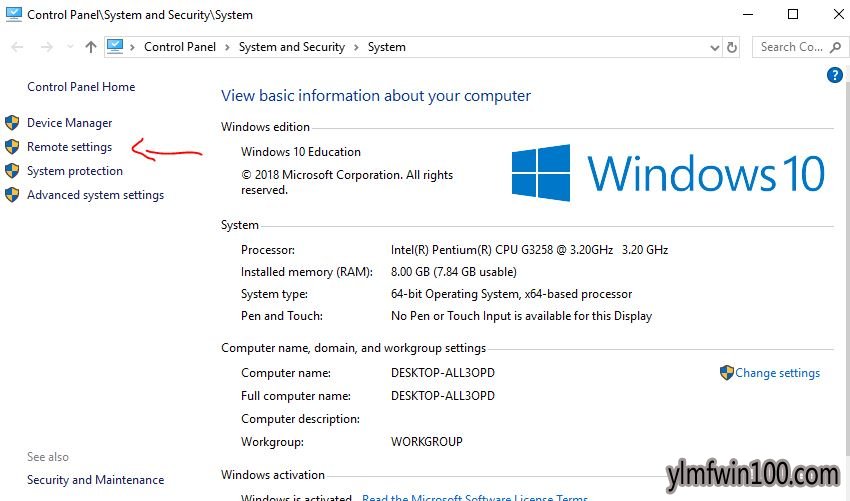Viewport: 850px width, 501px height.
Task: Click the Windows 10 logo image
Action: click(668, 173)
